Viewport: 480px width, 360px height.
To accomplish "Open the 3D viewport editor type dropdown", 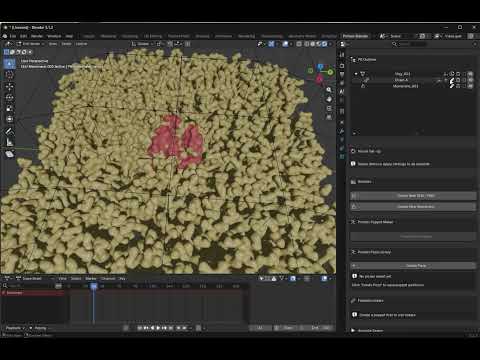I will click(8, 44).
